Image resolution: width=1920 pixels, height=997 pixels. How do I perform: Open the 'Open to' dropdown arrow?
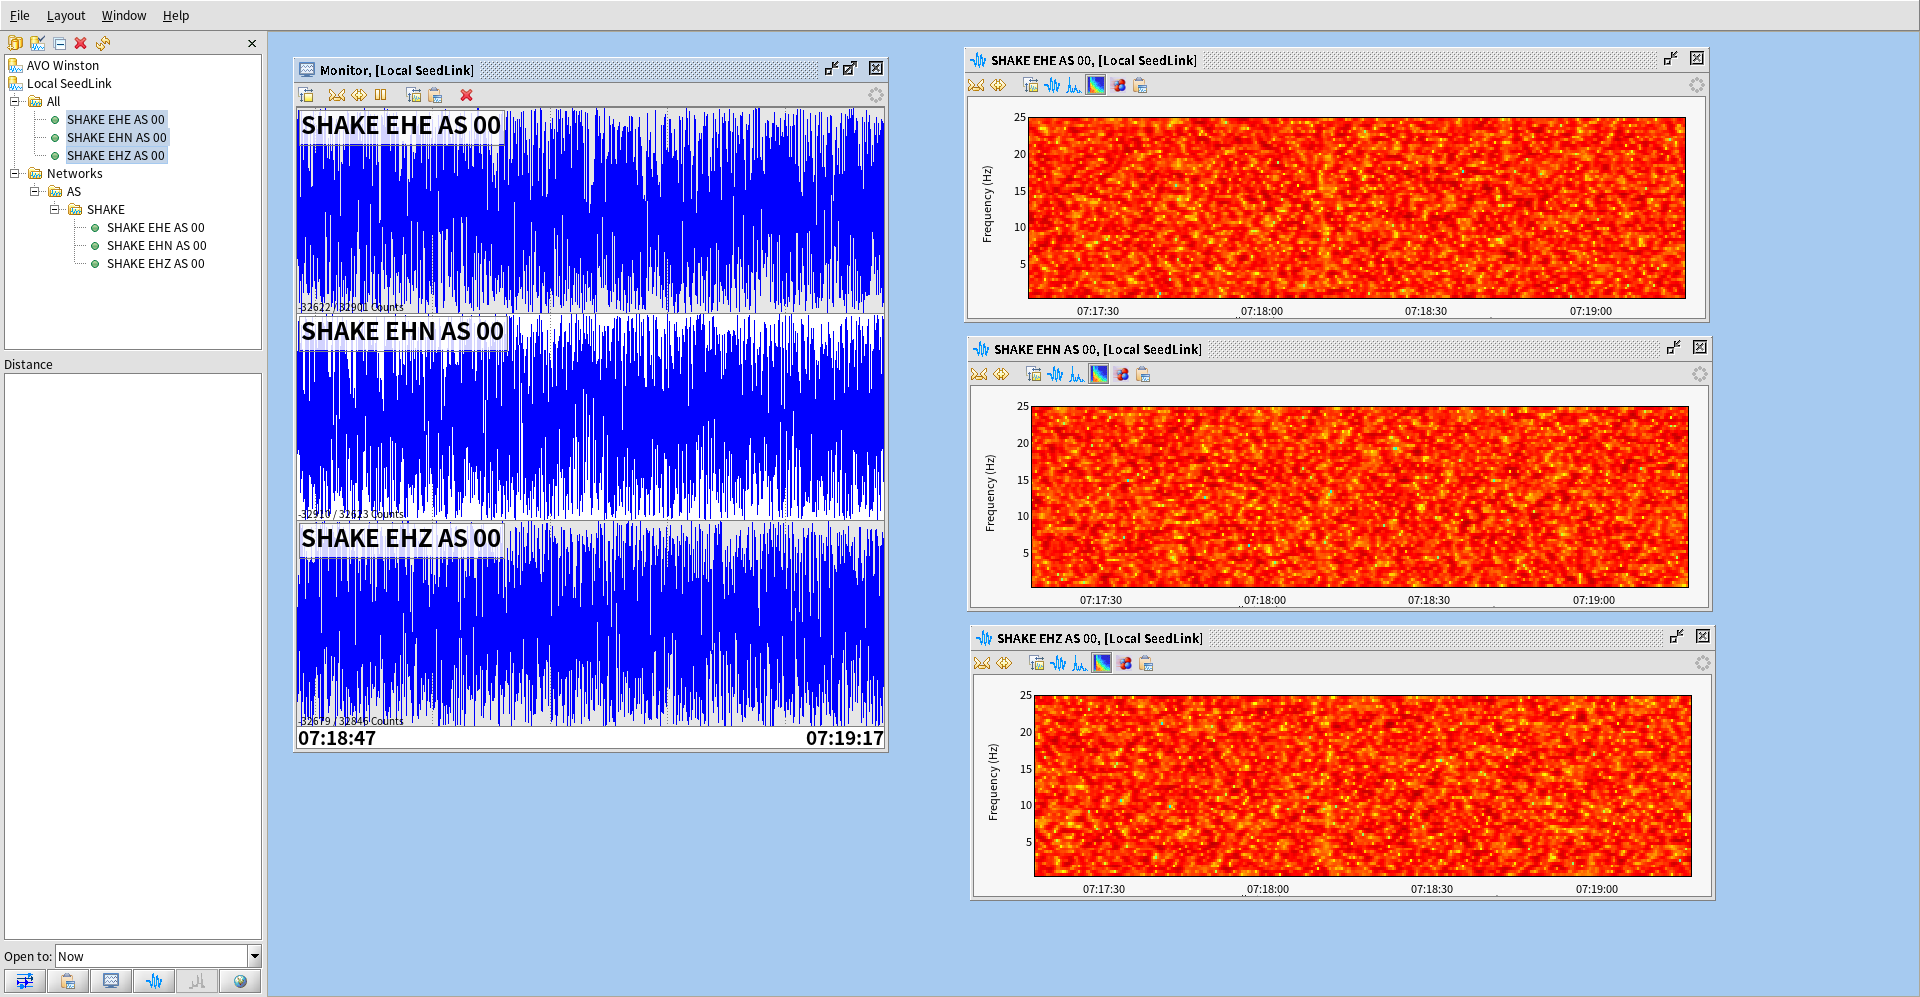(254, 956)
